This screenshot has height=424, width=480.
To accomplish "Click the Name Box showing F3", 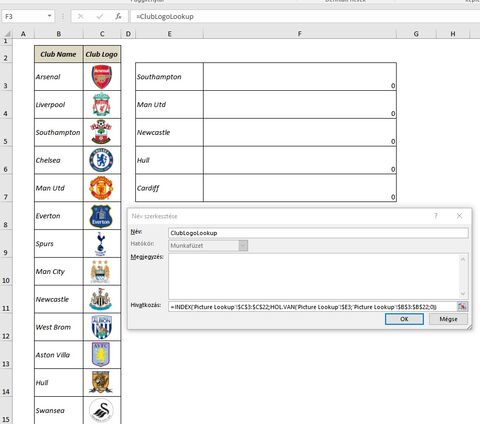I will click(24, 16).
